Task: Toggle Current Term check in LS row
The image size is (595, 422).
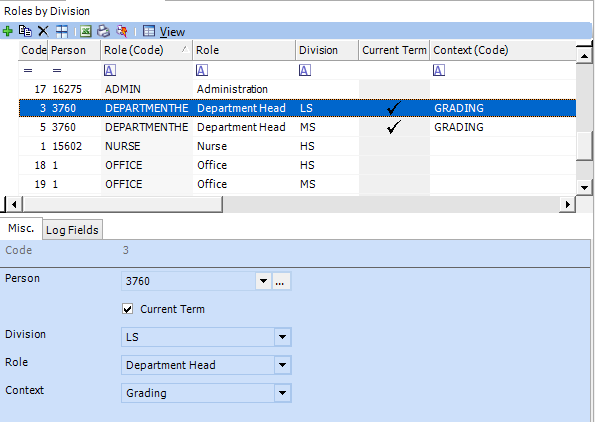Action: click(x=394, y=108)
